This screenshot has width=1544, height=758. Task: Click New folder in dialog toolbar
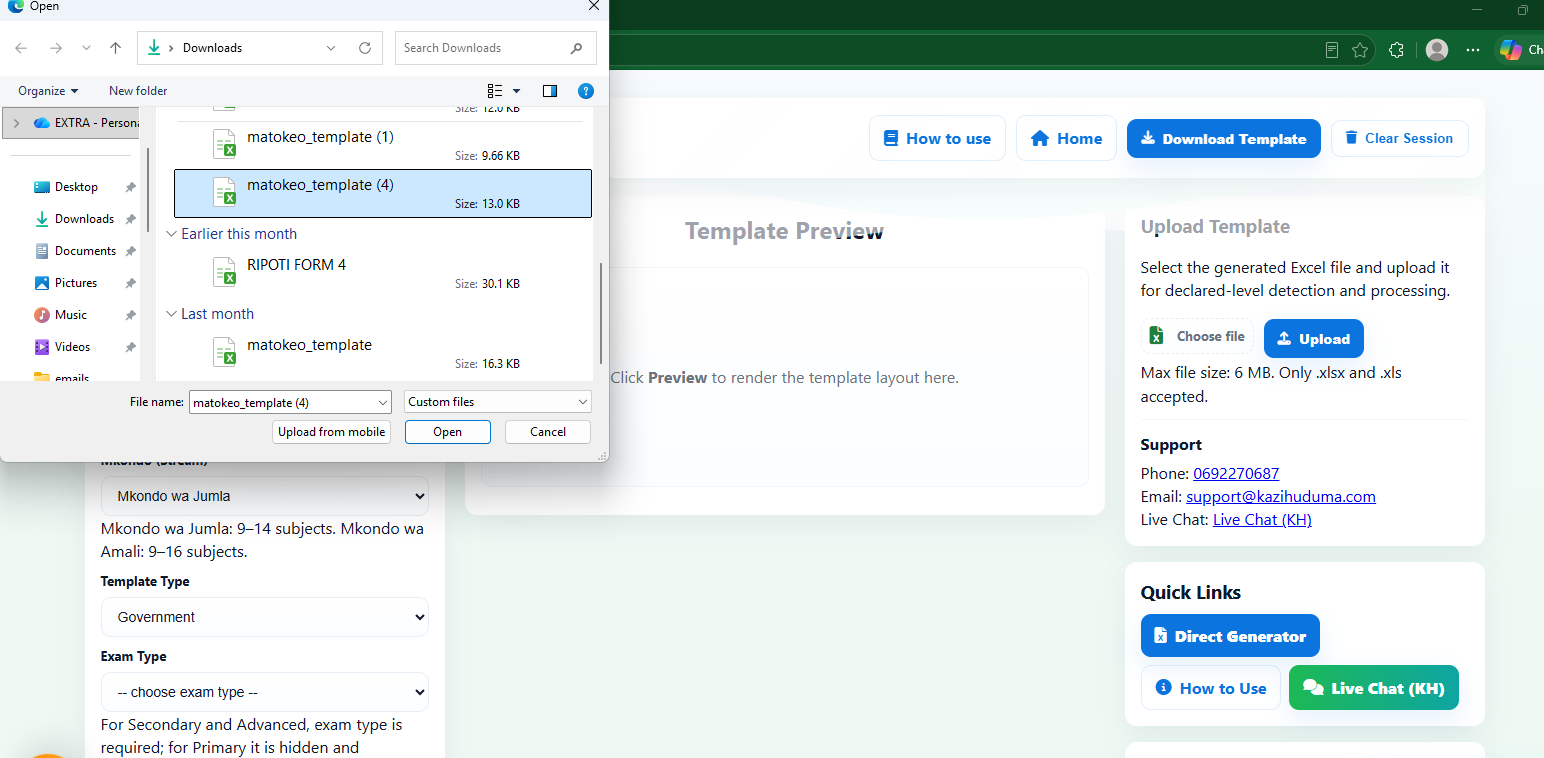(138, 91)
